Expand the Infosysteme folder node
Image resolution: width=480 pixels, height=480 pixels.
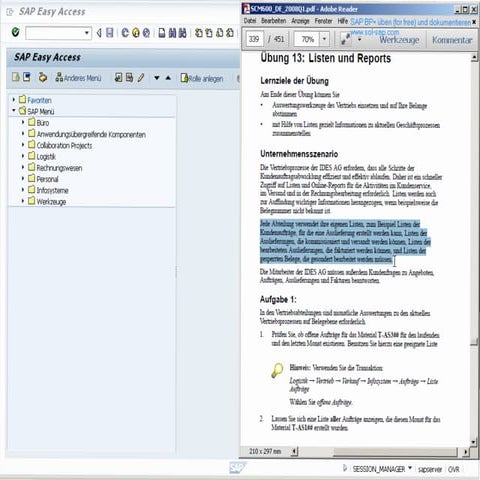pyautogui.click(x=23, y=190)
